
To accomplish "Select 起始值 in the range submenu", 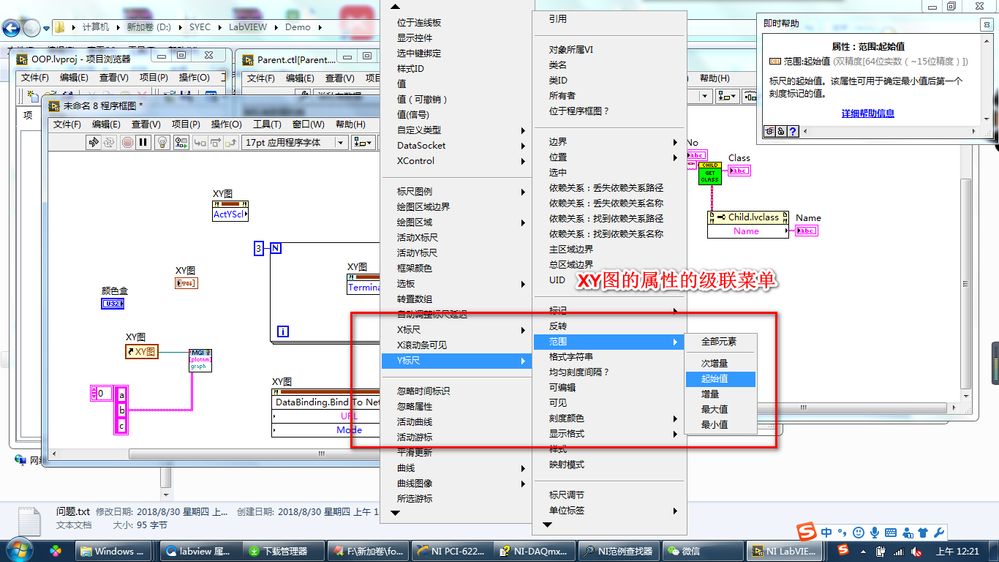I will [721, 378].
